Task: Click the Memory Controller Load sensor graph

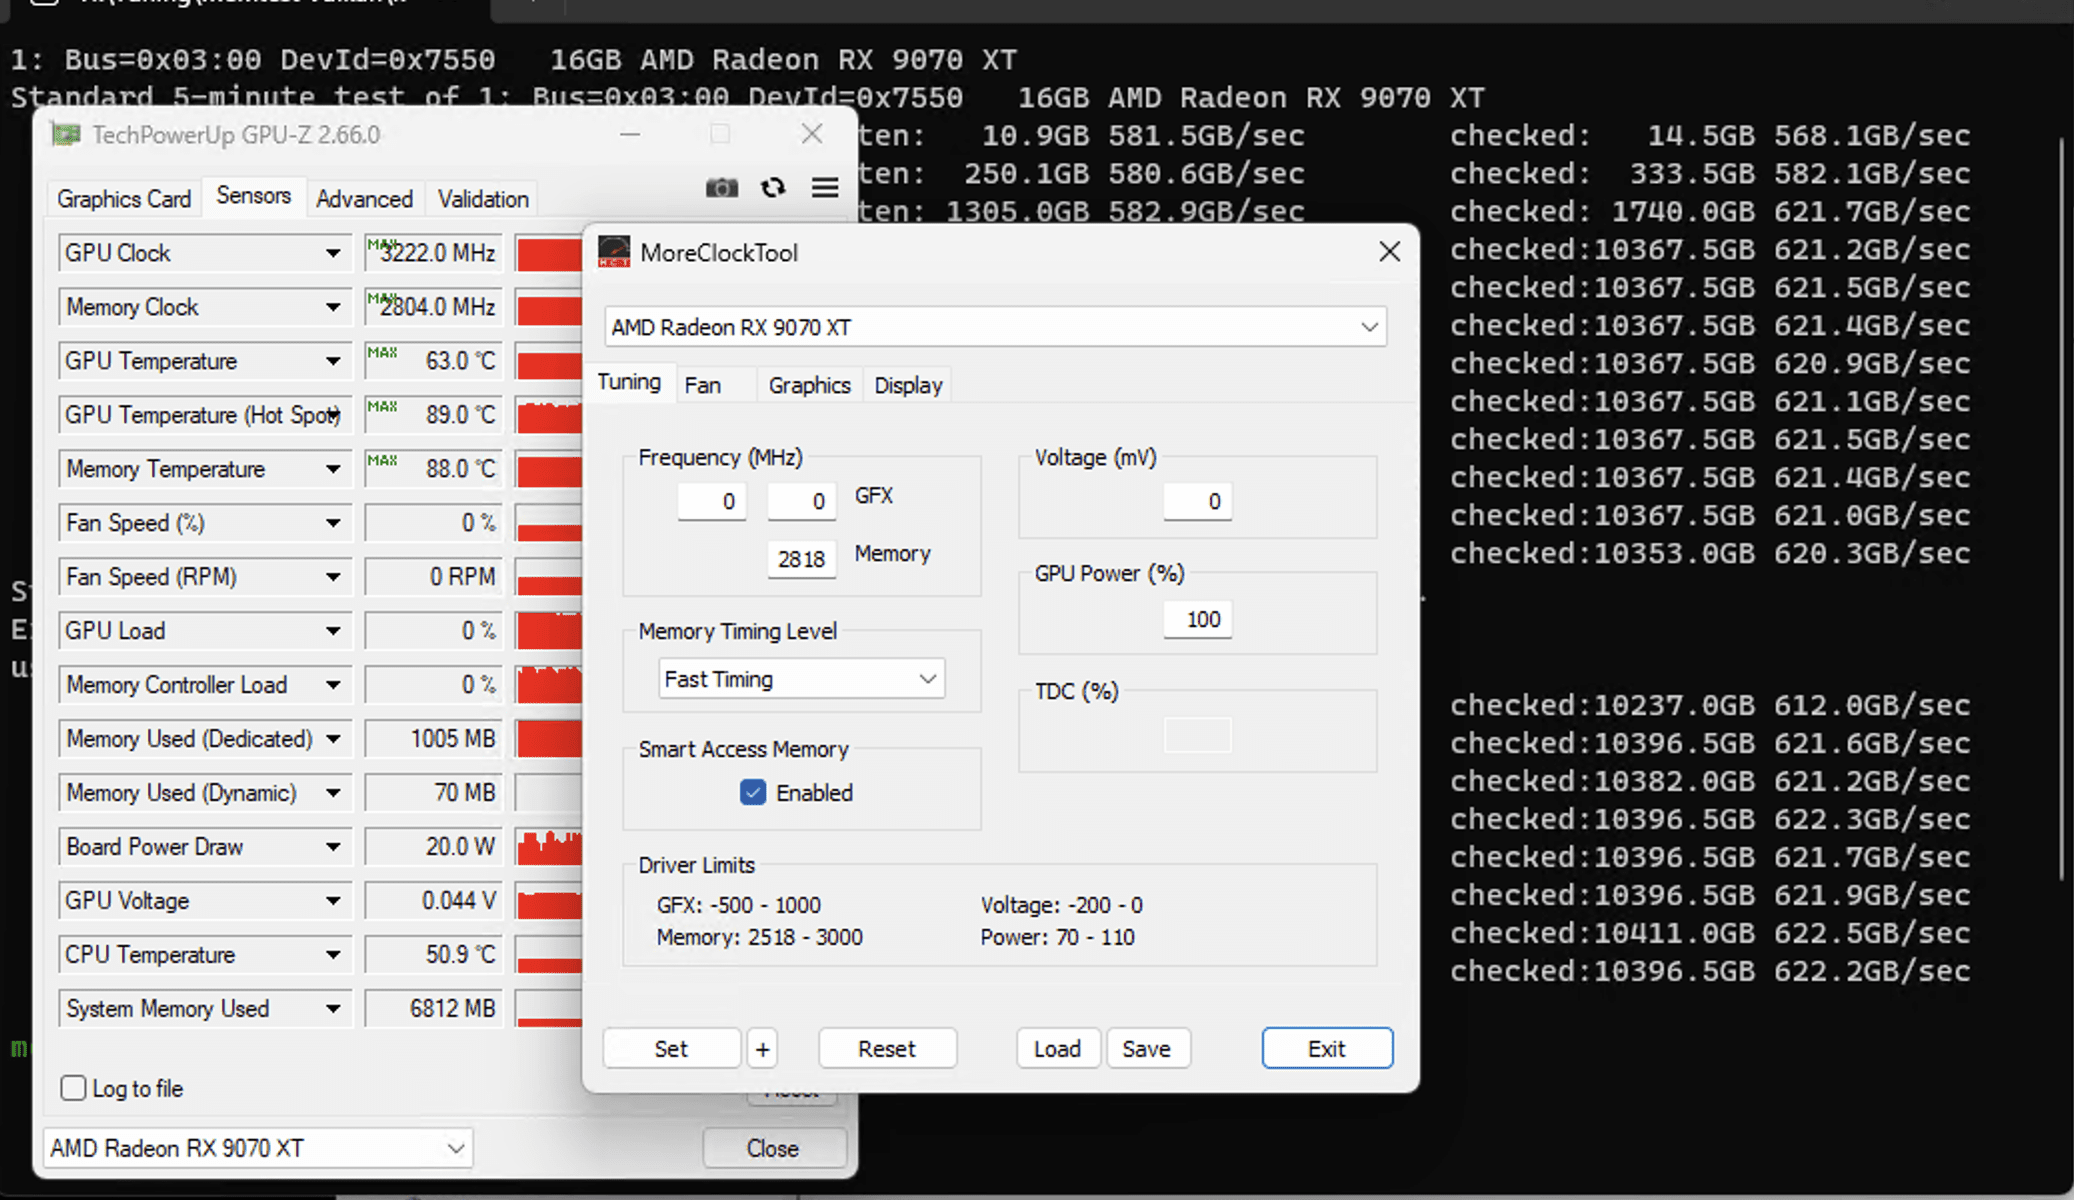Action: (x=548, y=685)
